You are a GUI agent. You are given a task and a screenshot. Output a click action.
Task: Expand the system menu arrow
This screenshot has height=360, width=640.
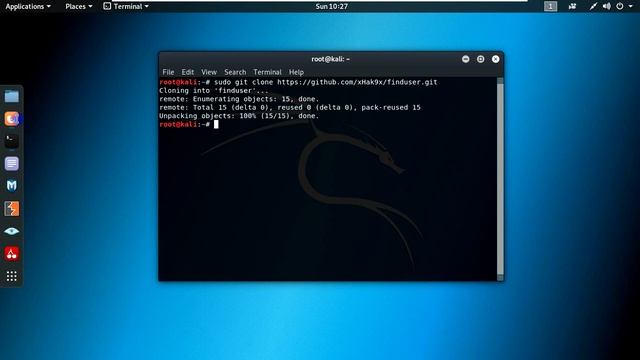point(630,6)
